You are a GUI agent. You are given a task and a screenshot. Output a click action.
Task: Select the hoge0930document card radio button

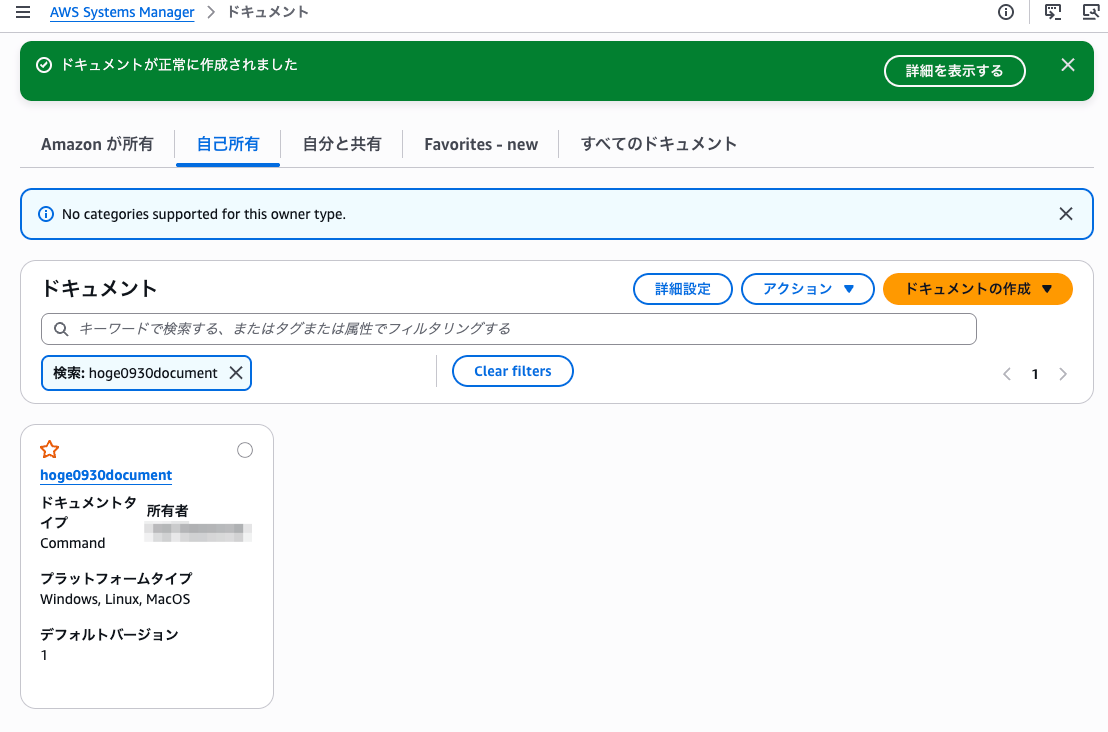(x=244, y=450)
